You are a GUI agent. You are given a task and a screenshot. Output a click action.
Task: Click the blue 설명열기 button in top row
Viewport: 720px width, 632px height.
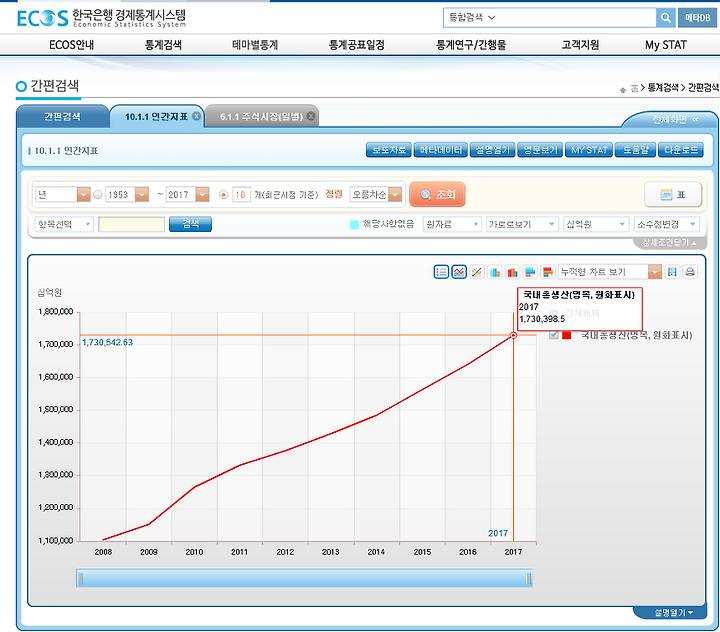pyautogui.click(x=493, y=150)
